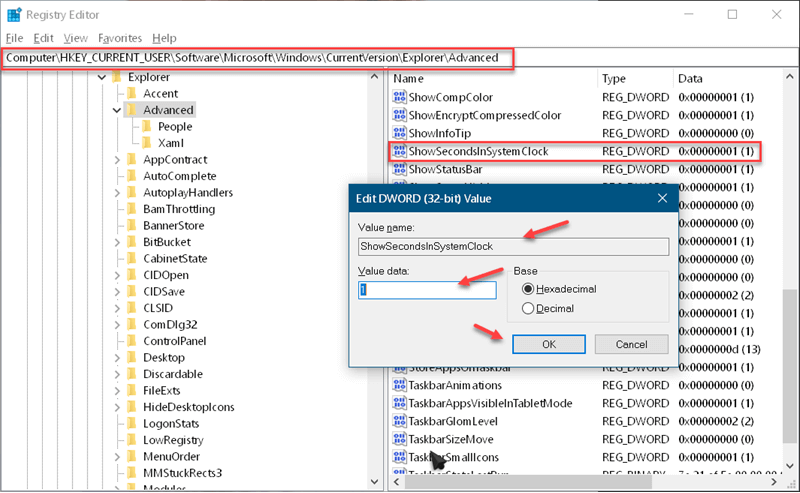The width and height of the screenshot is (800, 493).
Task: Click the Accent folder icon
Action: (x=132, y=93)
